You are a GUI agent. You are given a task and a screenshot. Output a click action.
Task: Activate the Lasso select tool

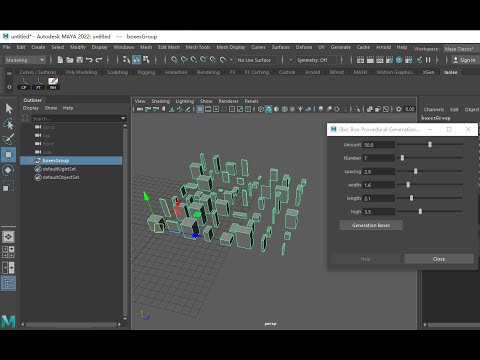click(9, 124)
